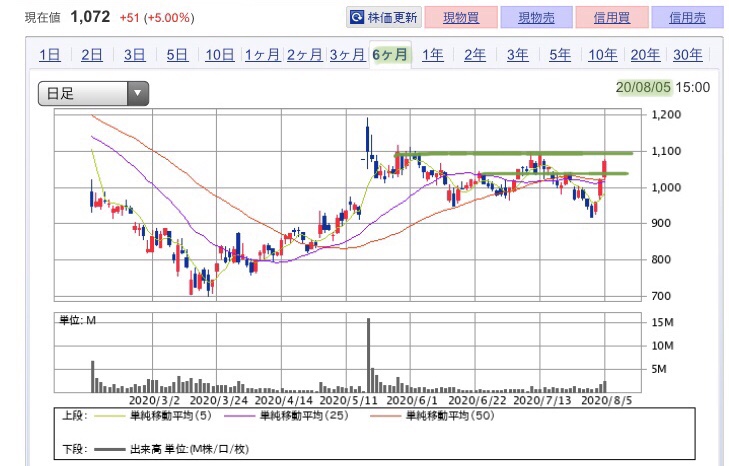The image size is (729, 466).
Task: Switch to the 1ヶ月 chart range
Action: click(262, 55)
